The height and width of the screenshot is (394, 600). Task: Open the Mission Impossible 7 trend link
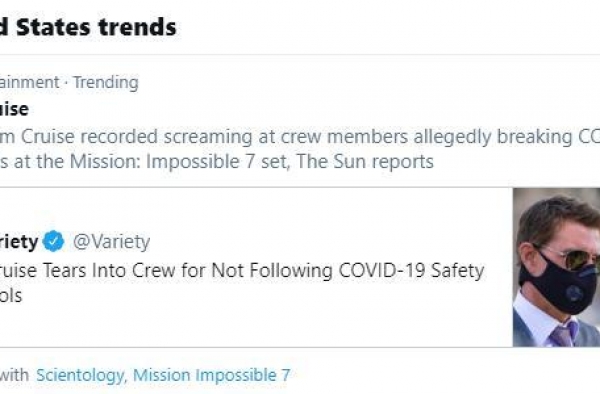(211, 375)
